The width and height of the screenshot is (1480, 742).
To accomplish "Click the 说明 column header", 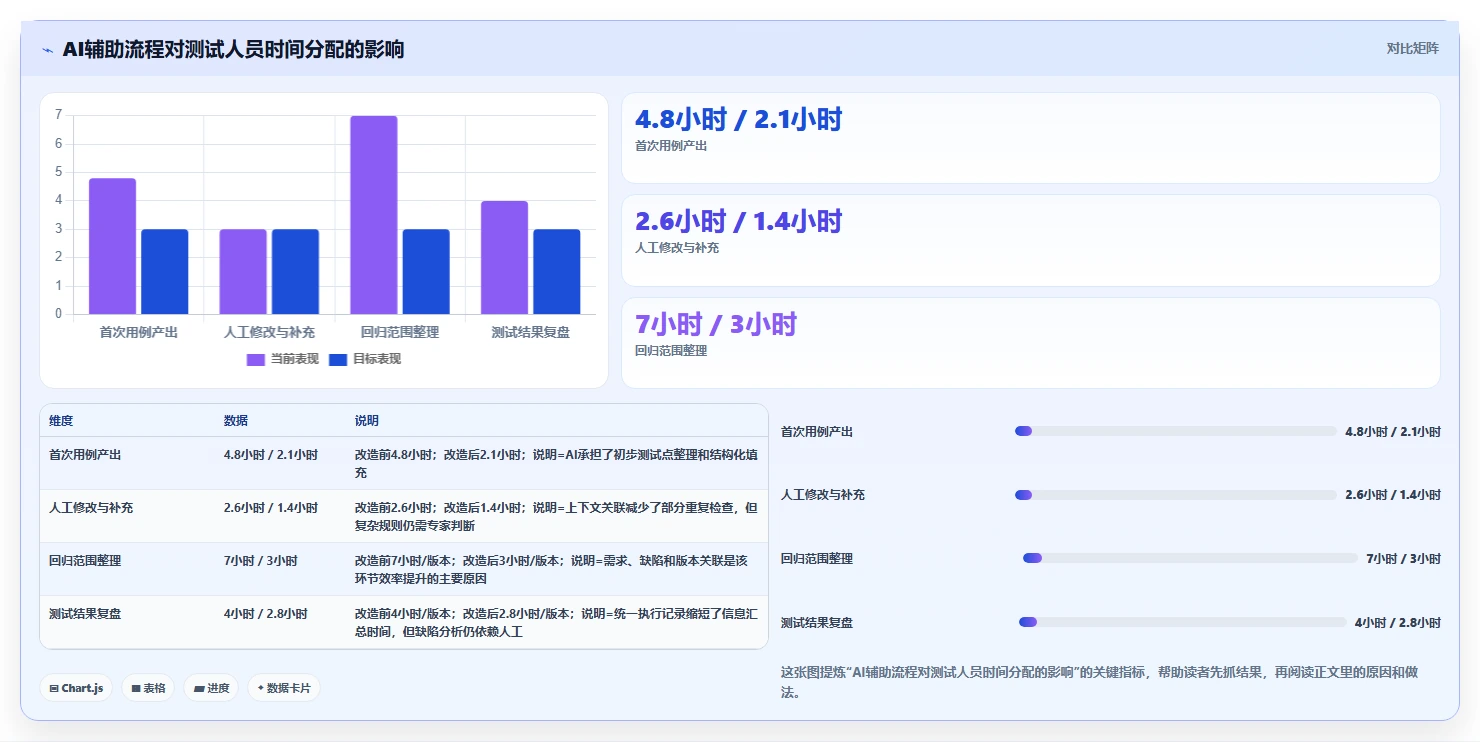I will 367,421.
